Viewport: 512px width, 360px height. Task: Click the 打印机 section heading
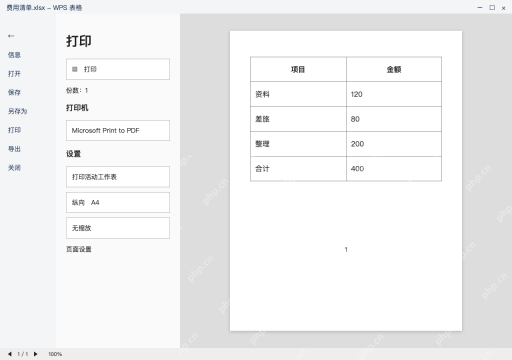click(x=77, y=108)
